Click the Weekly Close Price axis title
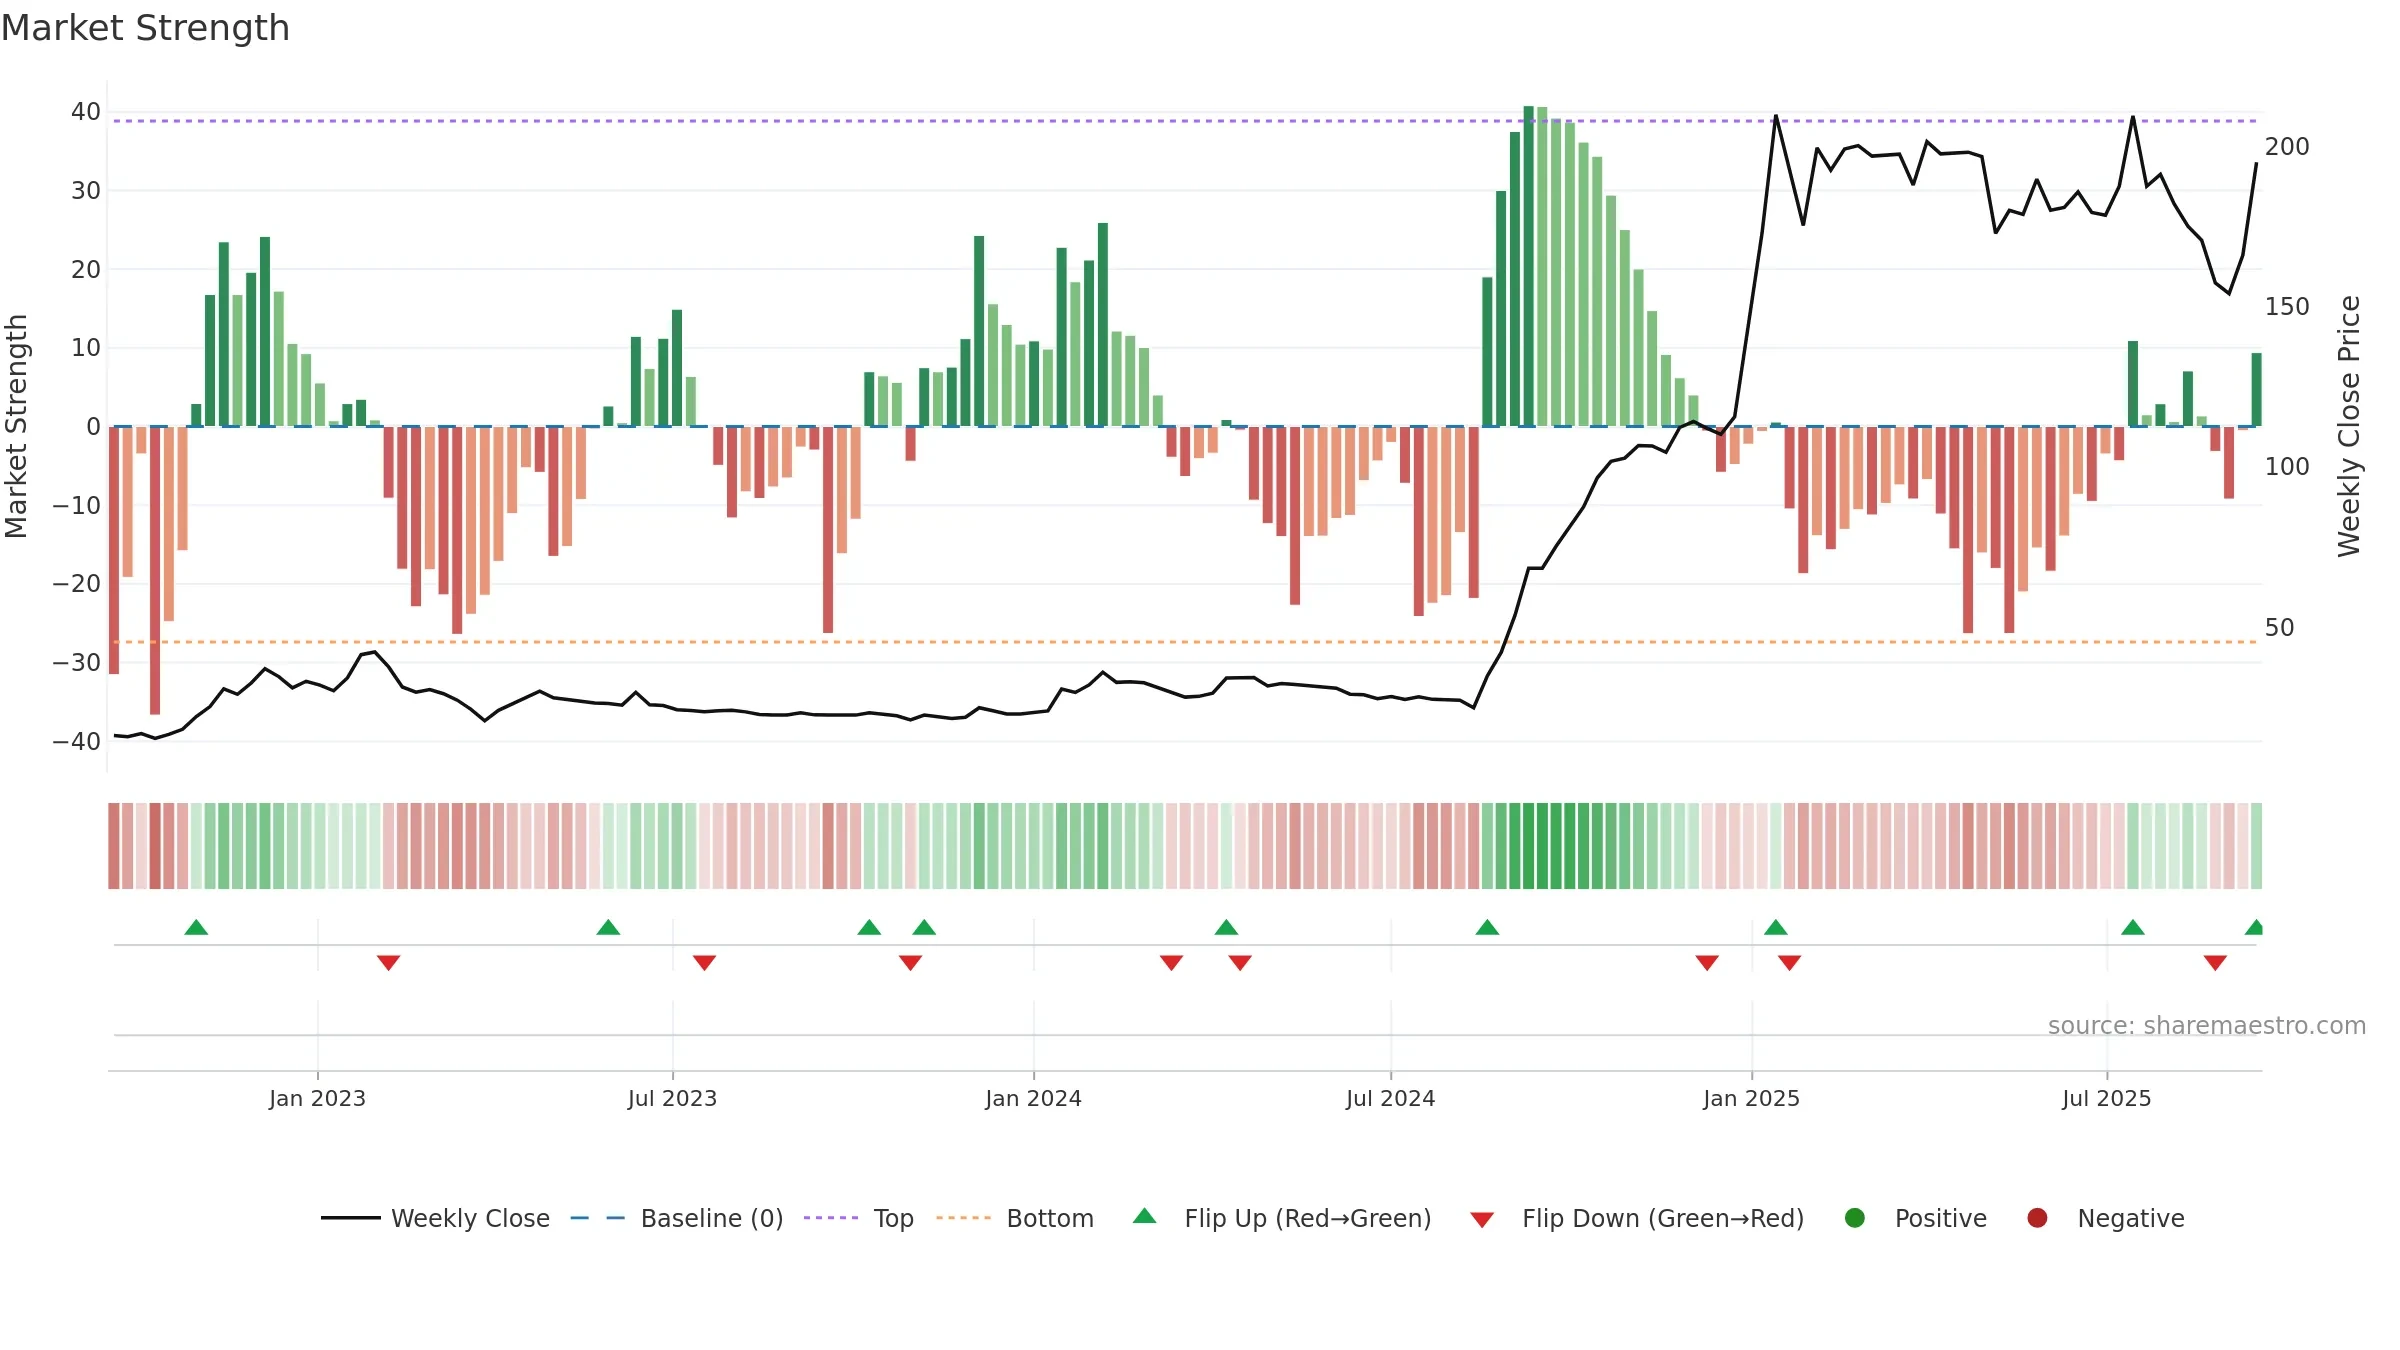2400x1350 pixels. coord(2349,426)
